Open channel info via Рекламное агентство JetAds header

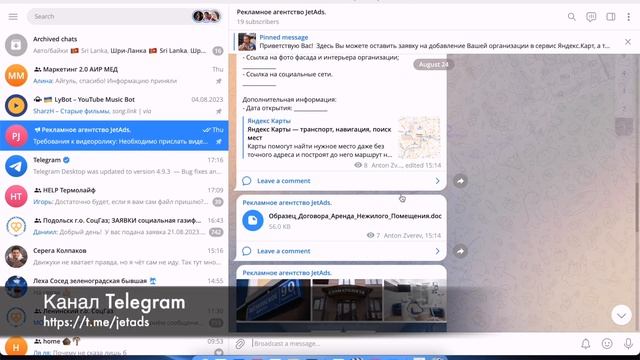click(281, 12)
